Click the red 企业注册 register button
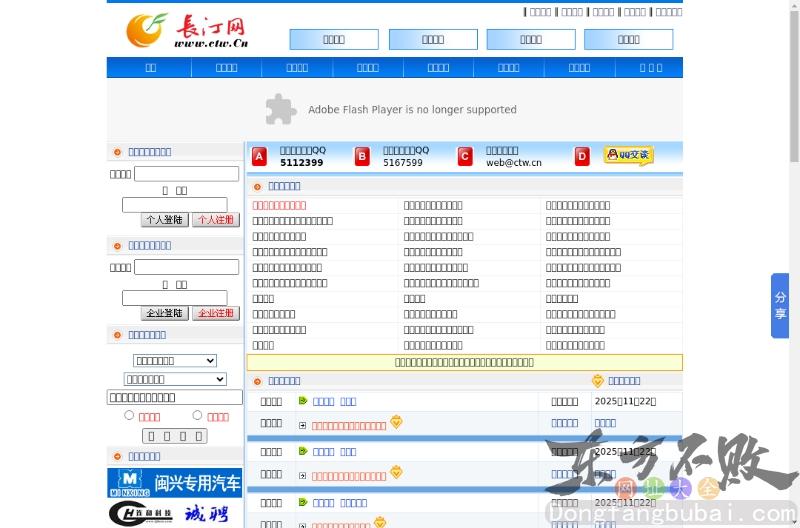The image size is (800, 528). pos(216,313)
